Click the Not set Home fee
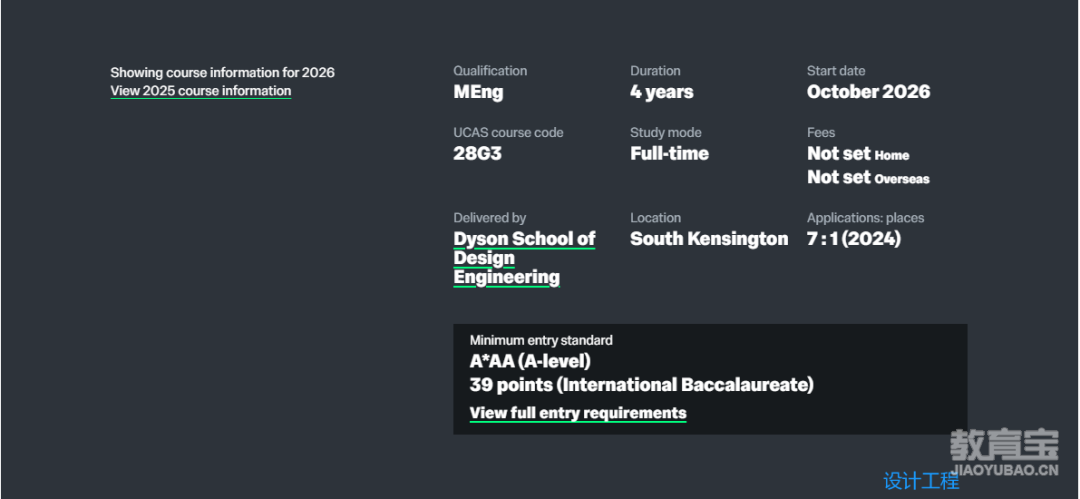This screenshot has width=1080, height=499. [x=858, y=154]
